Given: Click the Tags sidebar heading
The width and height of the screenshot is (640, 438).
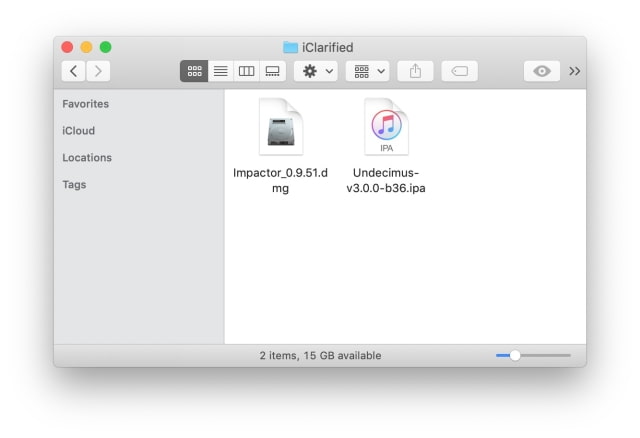Looking at the screenshot, I should (x=74, y=185).
